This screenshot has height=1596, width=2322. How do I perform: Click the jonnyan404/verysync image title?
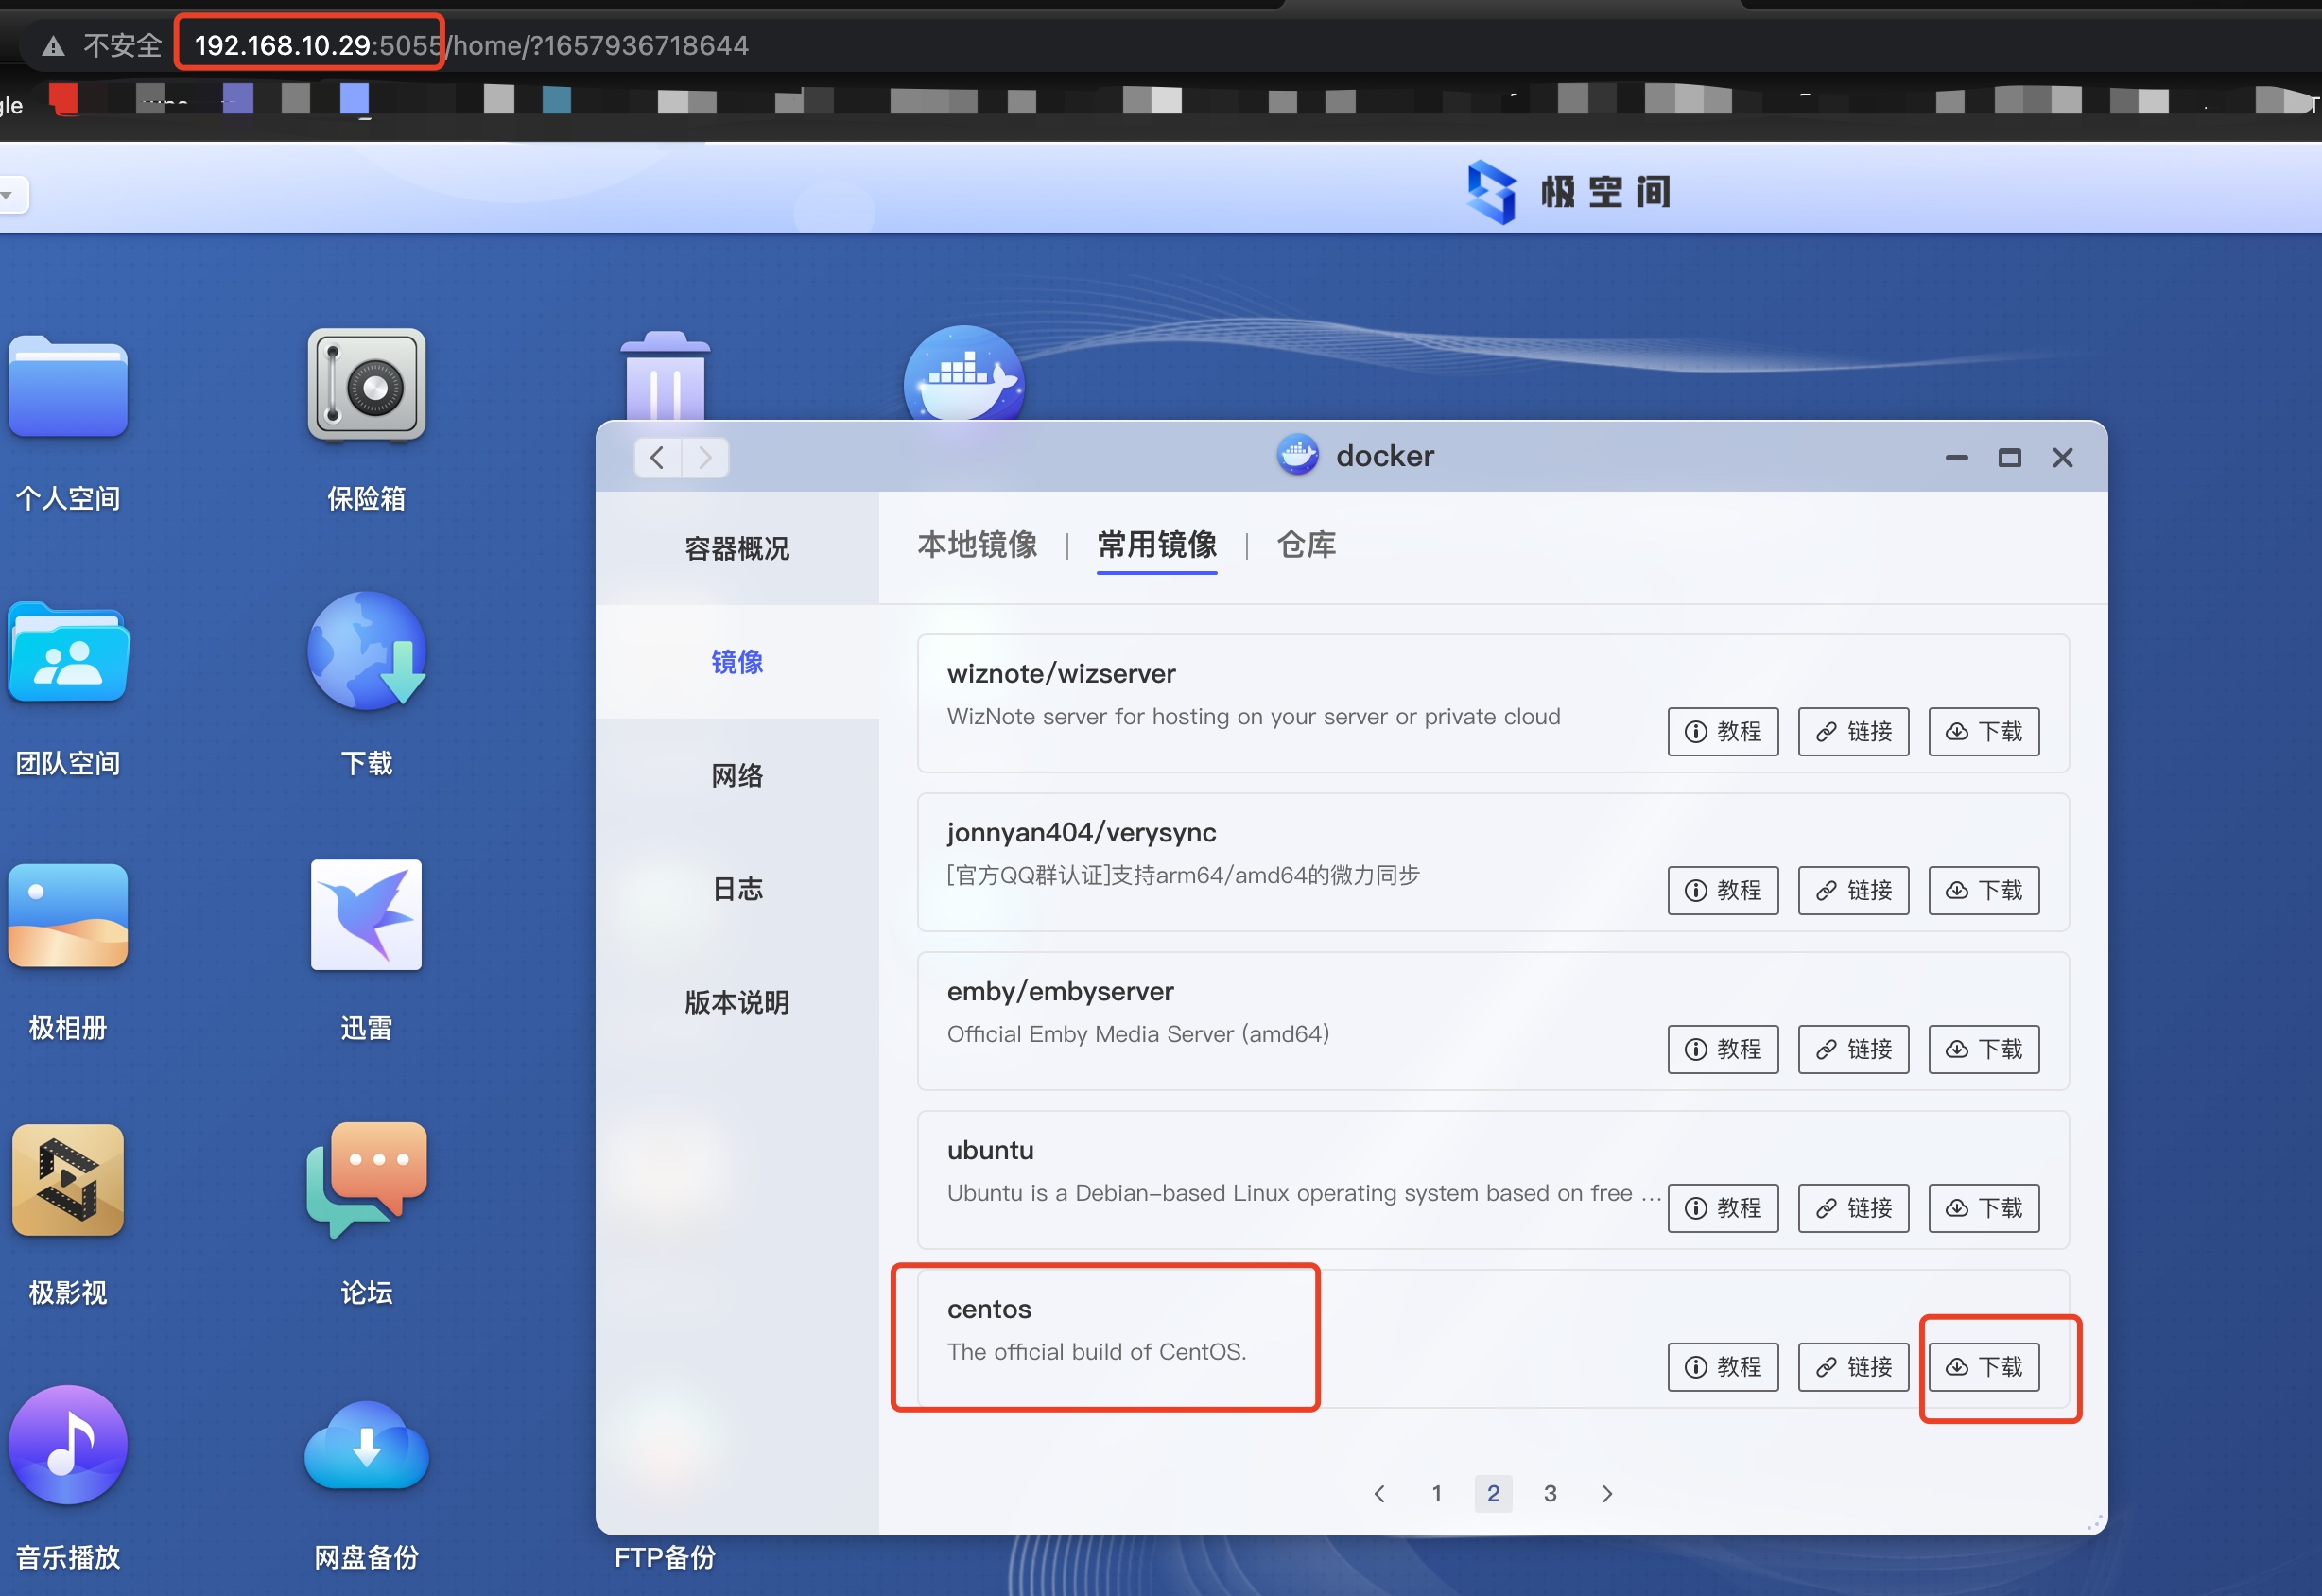(x=1081, y=833)
